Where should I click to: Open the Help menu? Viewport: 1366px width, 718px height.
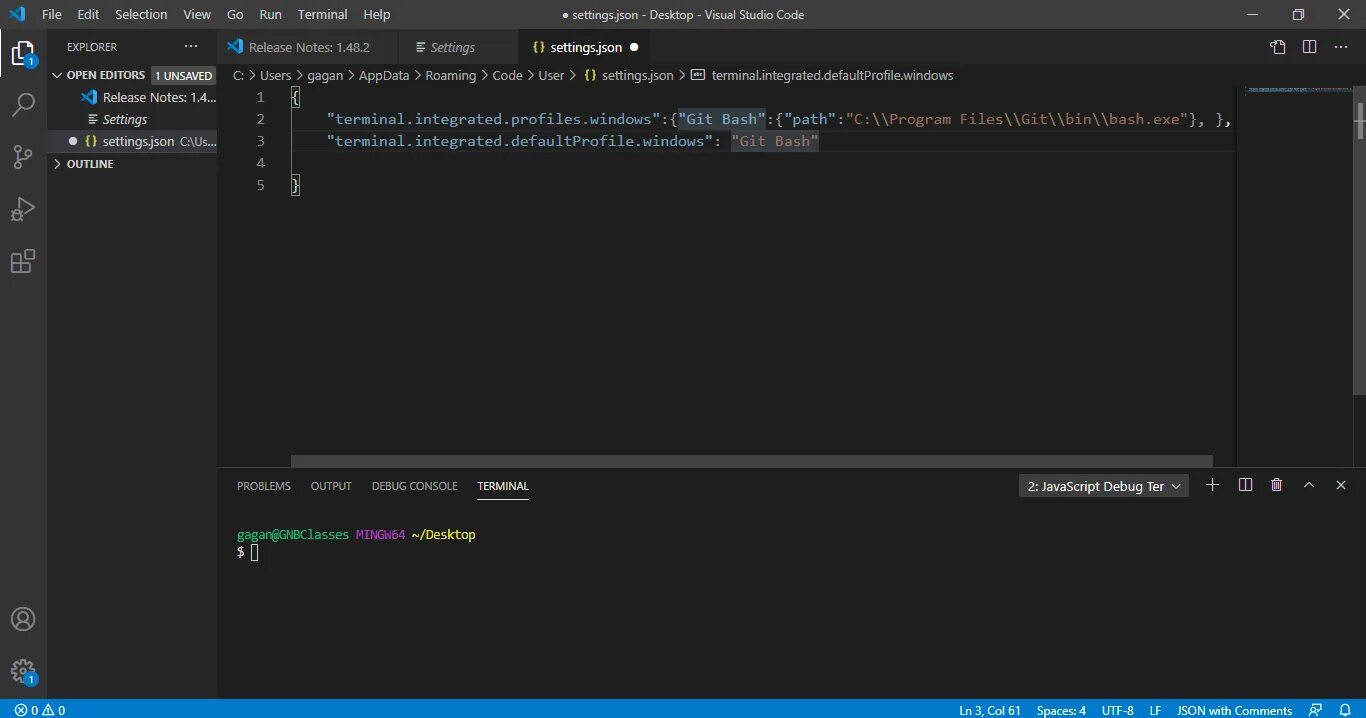click(x=377, y=14)
